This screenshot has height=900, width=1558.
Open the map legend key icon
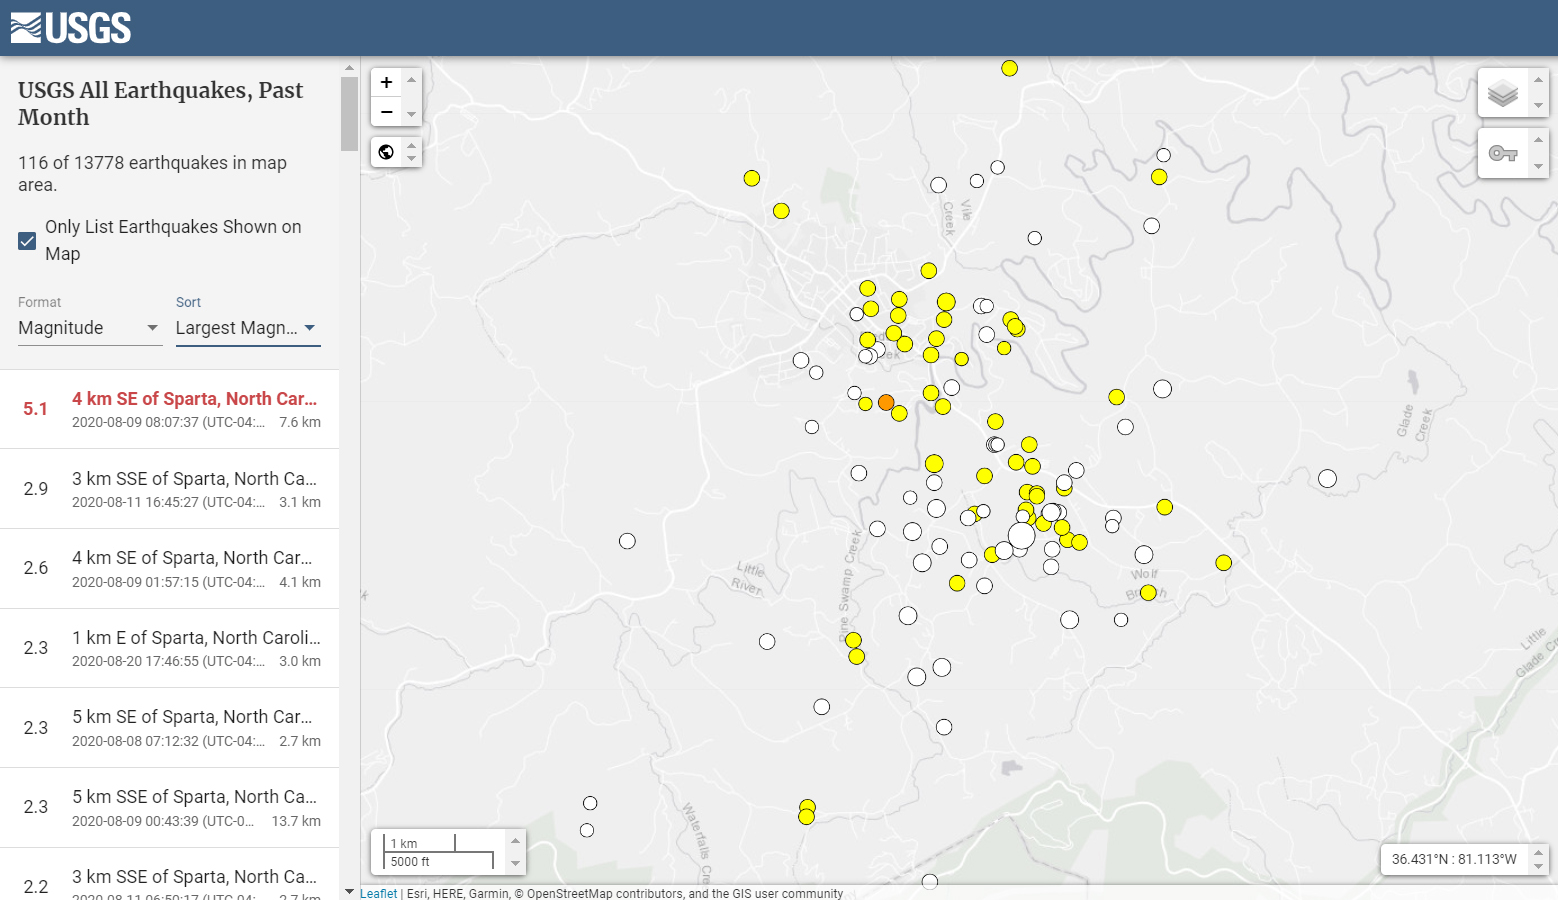[x=1503, y=153]
